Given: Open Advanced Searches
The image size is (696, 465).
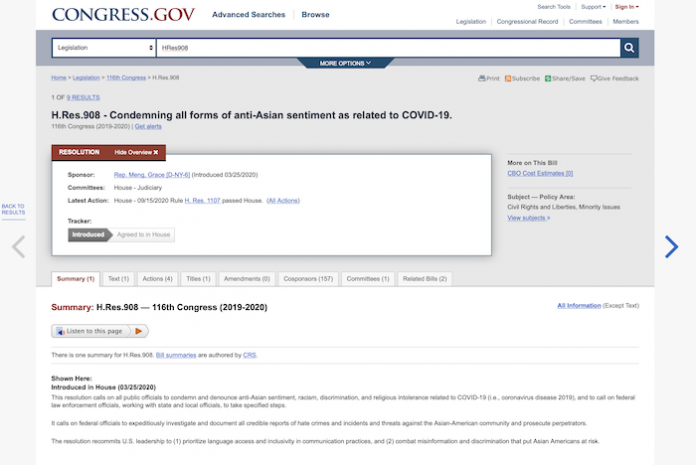Looking at the screenshot, I should pyautogui.click(x=249, y=15).
